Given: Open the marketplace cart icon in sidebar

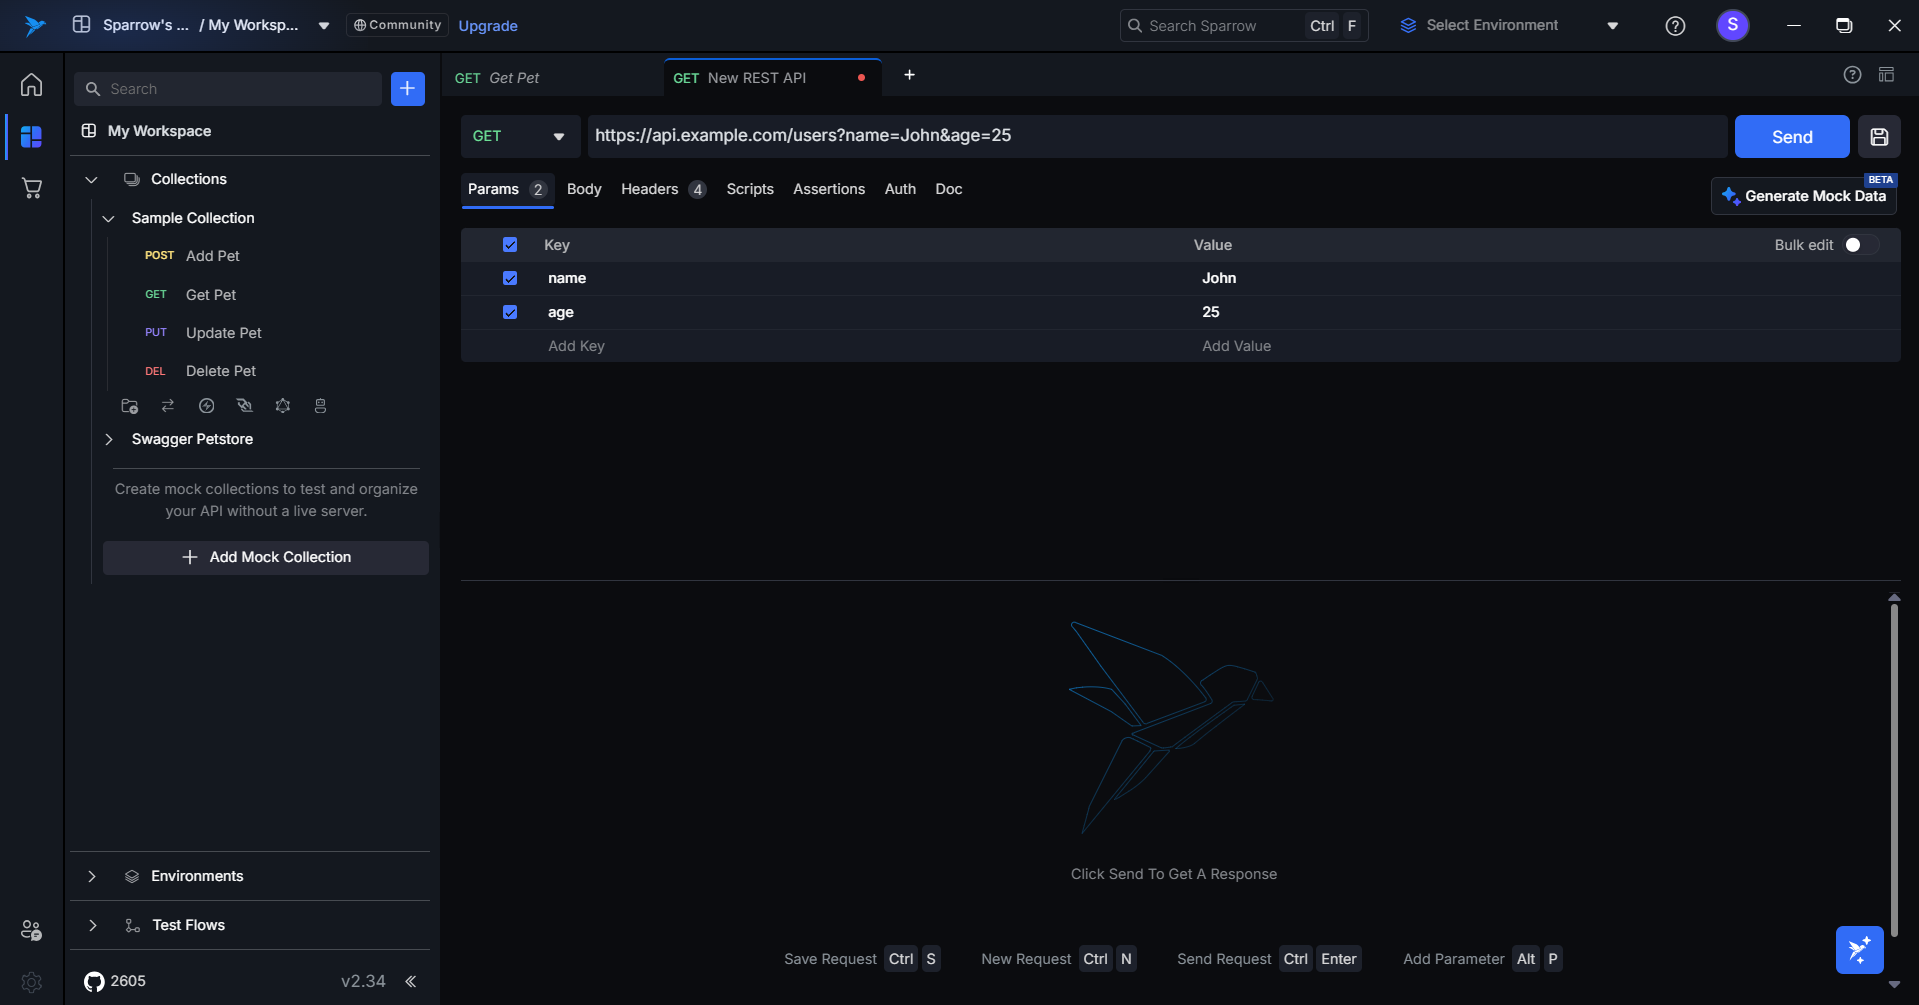Looking at the screenshot, I should click(x=32, y=188).
